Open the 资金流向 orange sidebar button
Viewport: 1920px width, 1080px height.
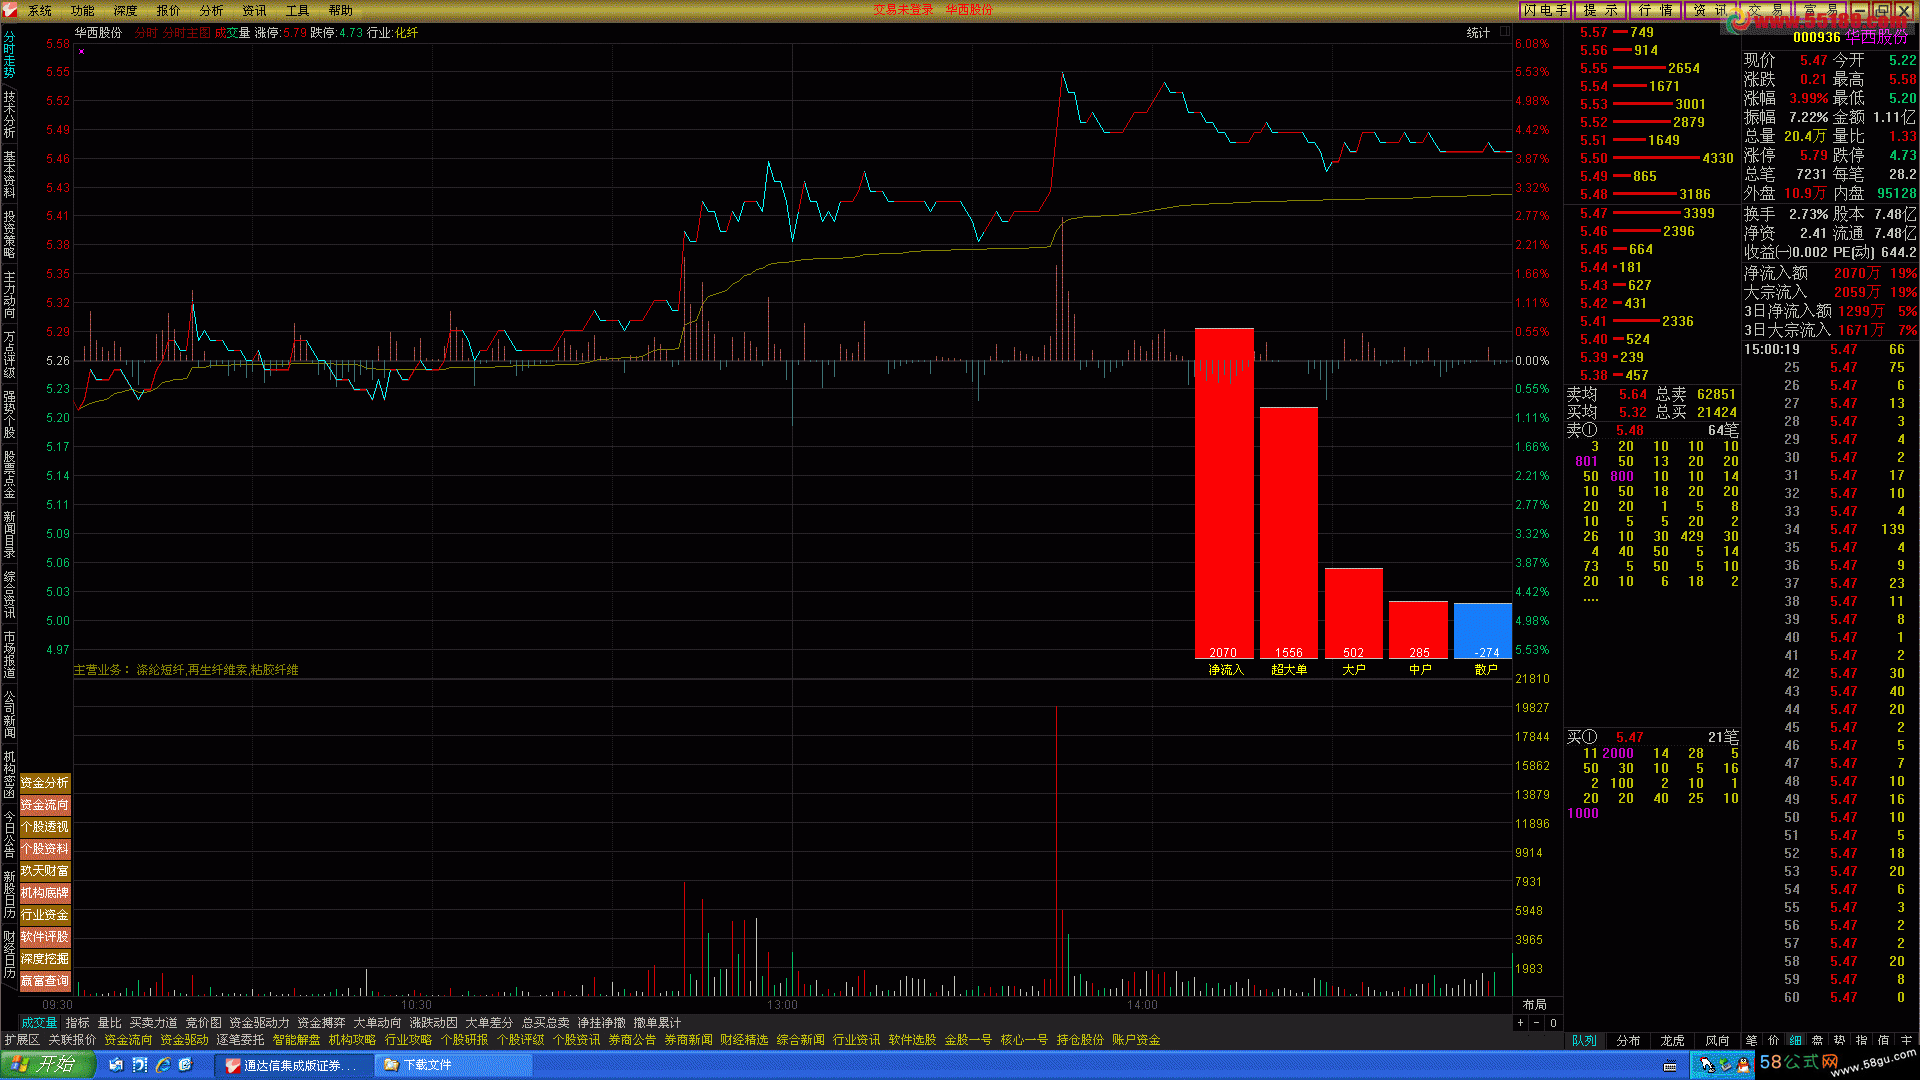pos(45,805)
